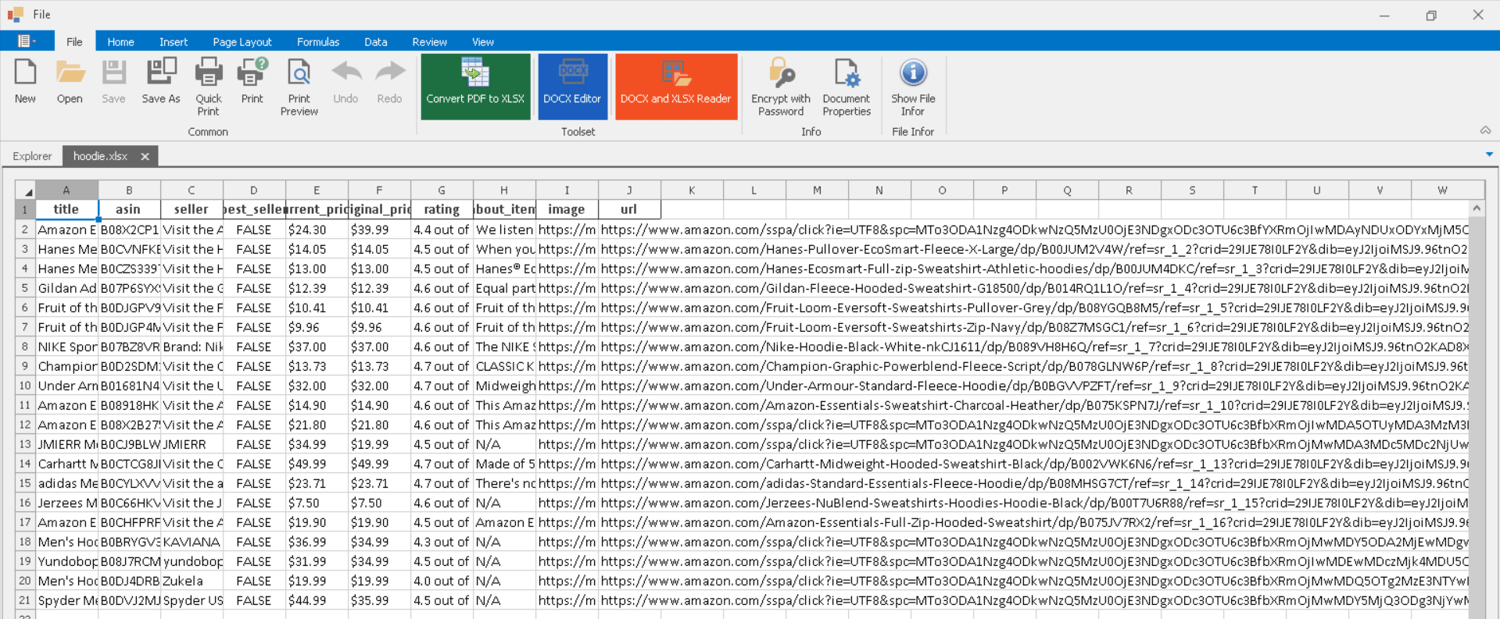Click Show File Infor icon
Viewport: 1500px width, 619px height.
coord(913,87)
